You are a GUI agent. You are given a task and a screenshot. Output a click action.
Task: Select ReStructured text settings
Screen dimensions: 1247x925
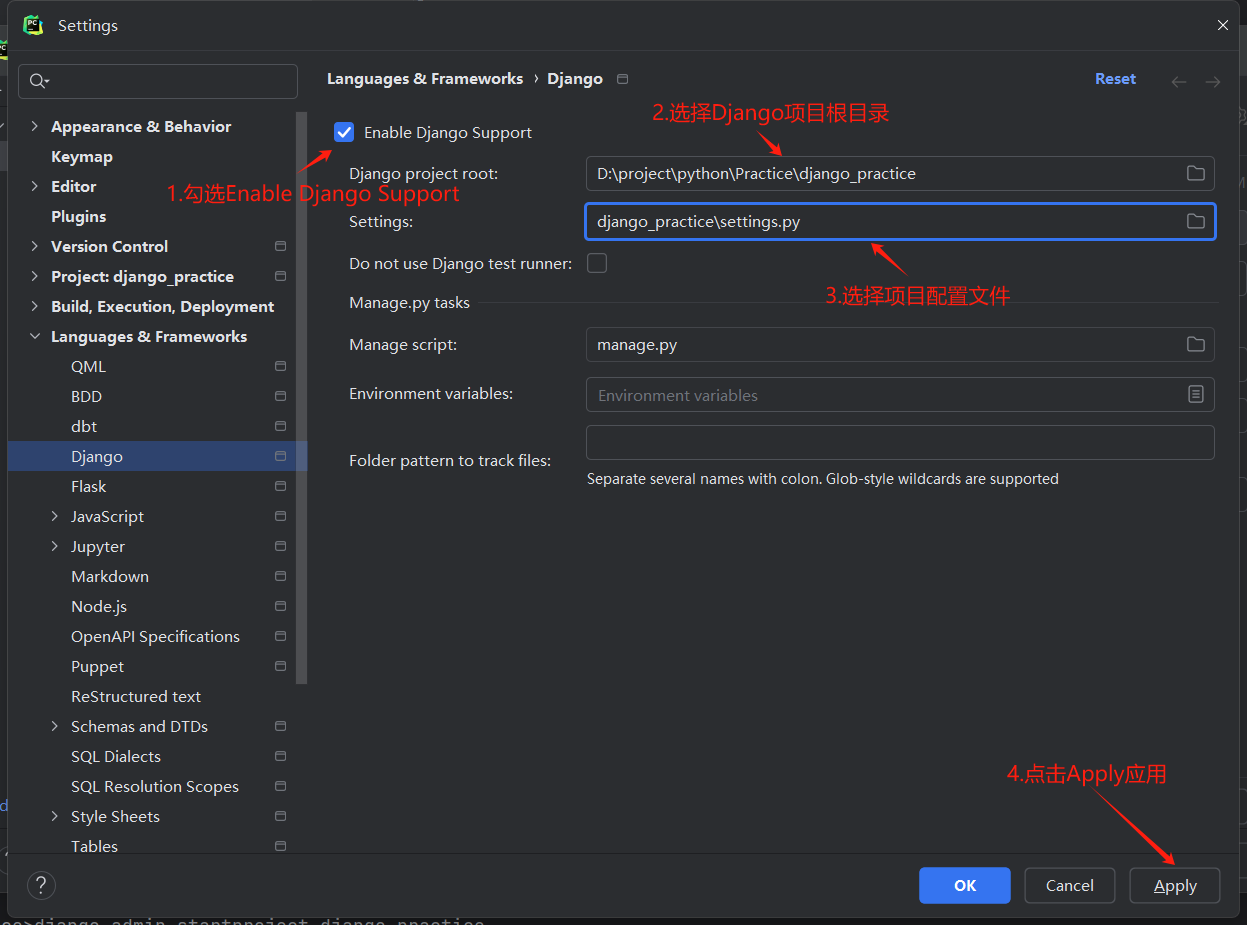tap(136, 696)
